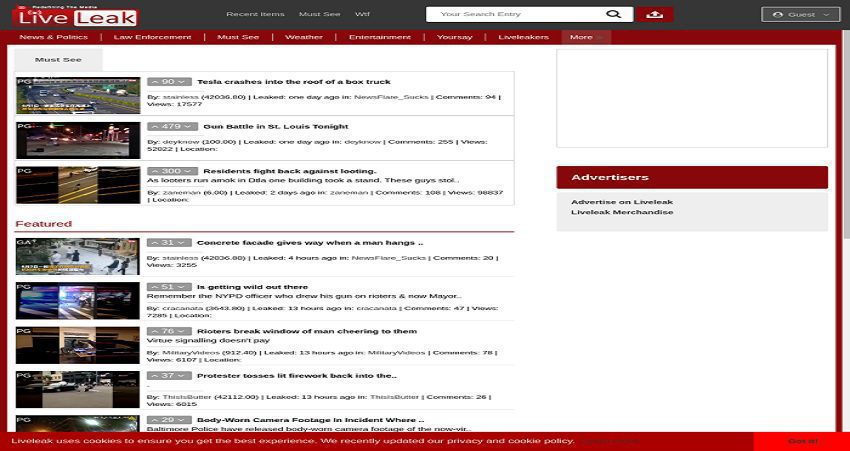The height and width of the screenshot is (451, 850).
Task: Click Protester firework video thumbnail
Action: click(78, 390)
